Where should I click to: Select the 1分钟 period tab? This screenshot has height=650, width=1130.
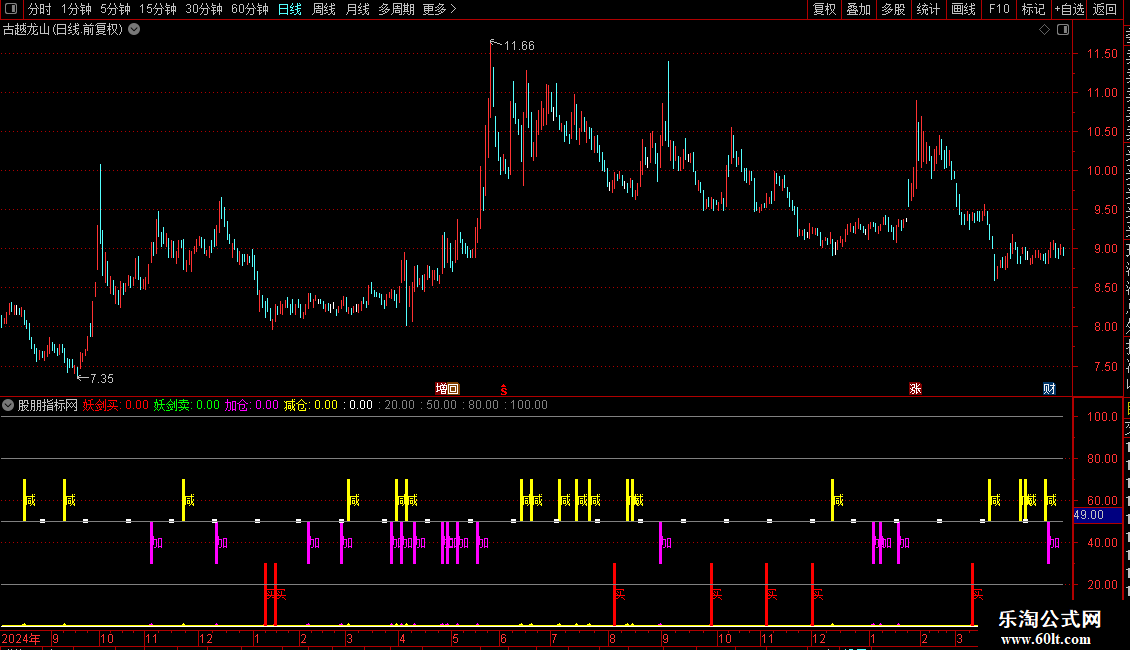pyautogui.click(x=76, y=9)
